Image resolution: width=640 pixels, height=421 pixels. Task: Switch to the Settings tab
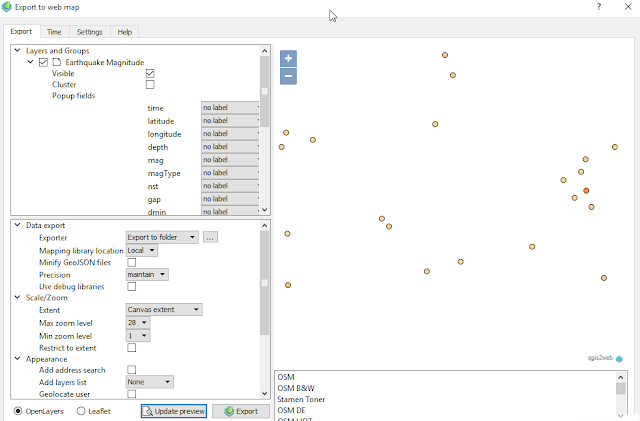[x=90, y=32]
